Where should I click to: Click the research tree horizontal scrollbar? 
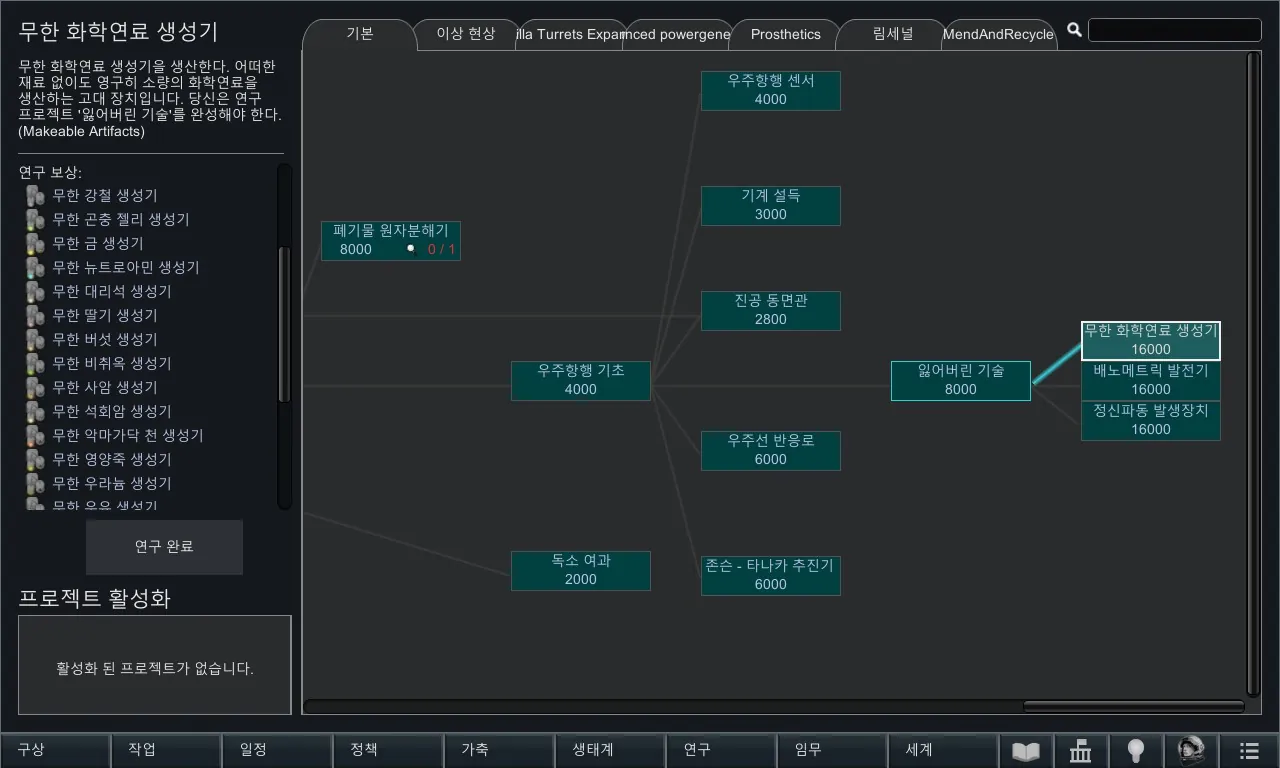point(1133,706)
